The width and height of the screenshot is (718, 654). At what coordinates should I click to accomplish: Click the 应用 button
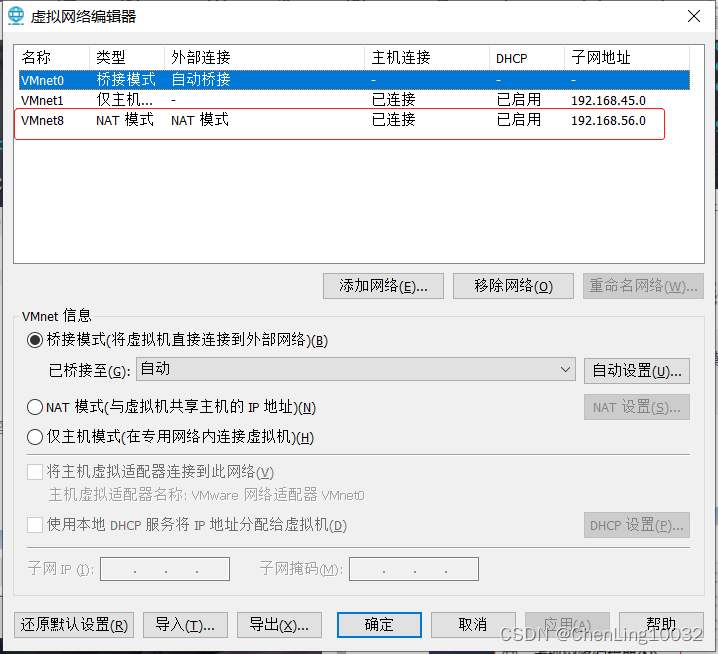tap(567, 625)
